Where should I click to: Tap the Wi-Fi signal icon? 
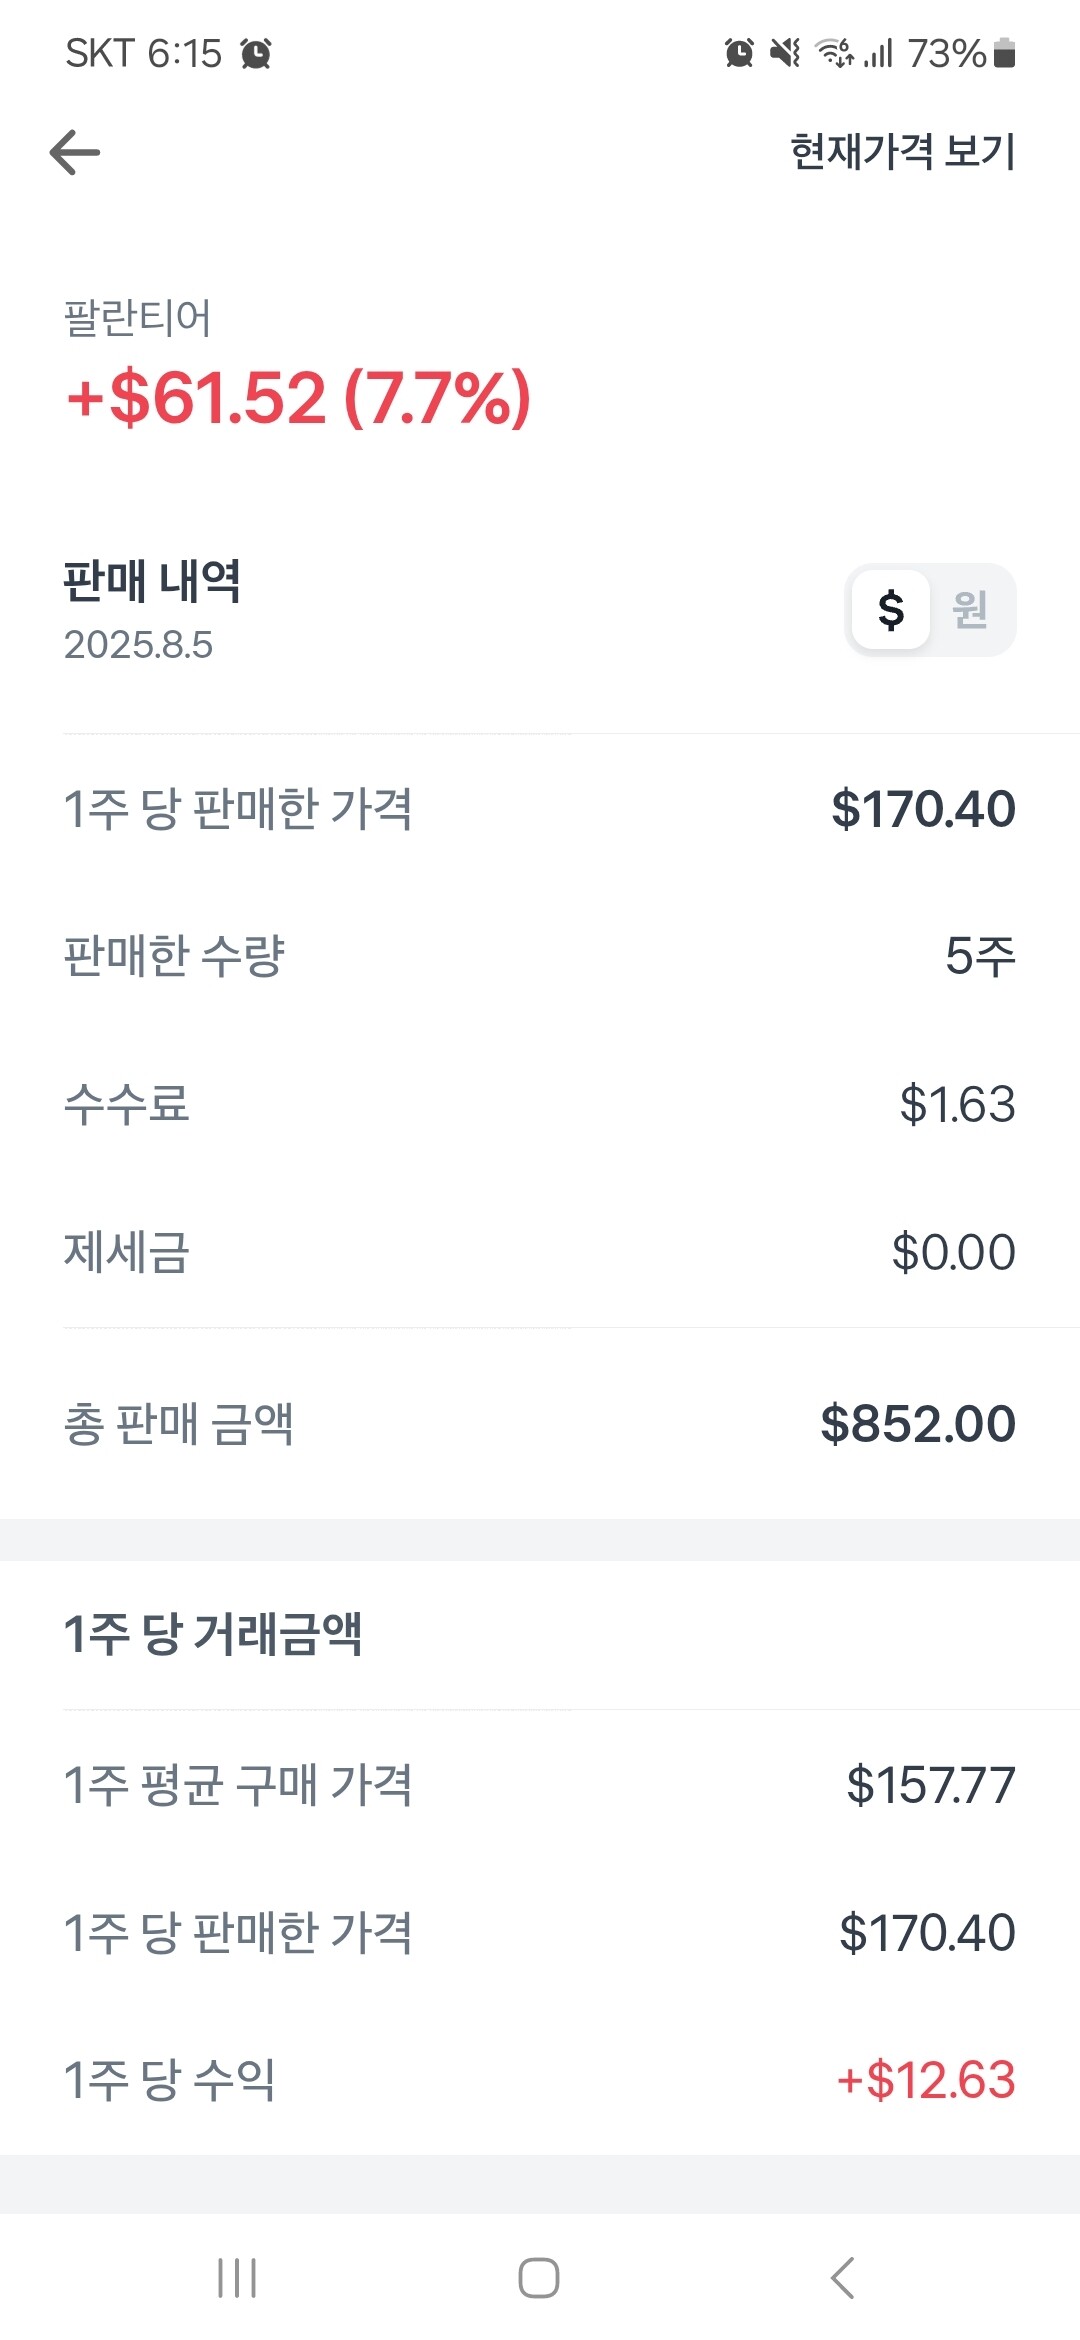point(833,53)
